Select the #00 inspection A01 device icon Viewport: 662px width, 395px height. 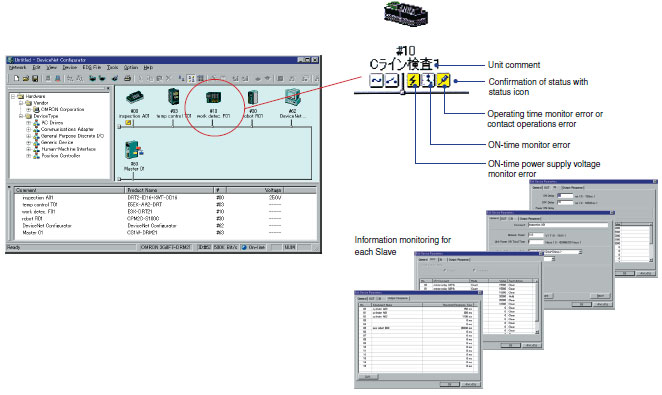pos(135,98)
